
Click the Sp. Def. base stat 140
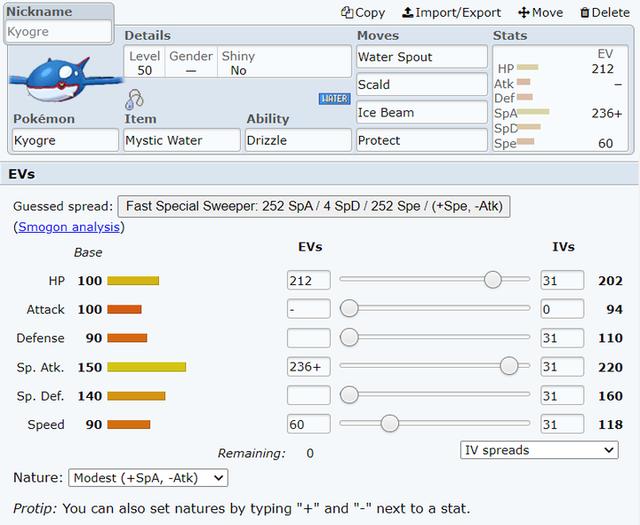pos(90,396)
